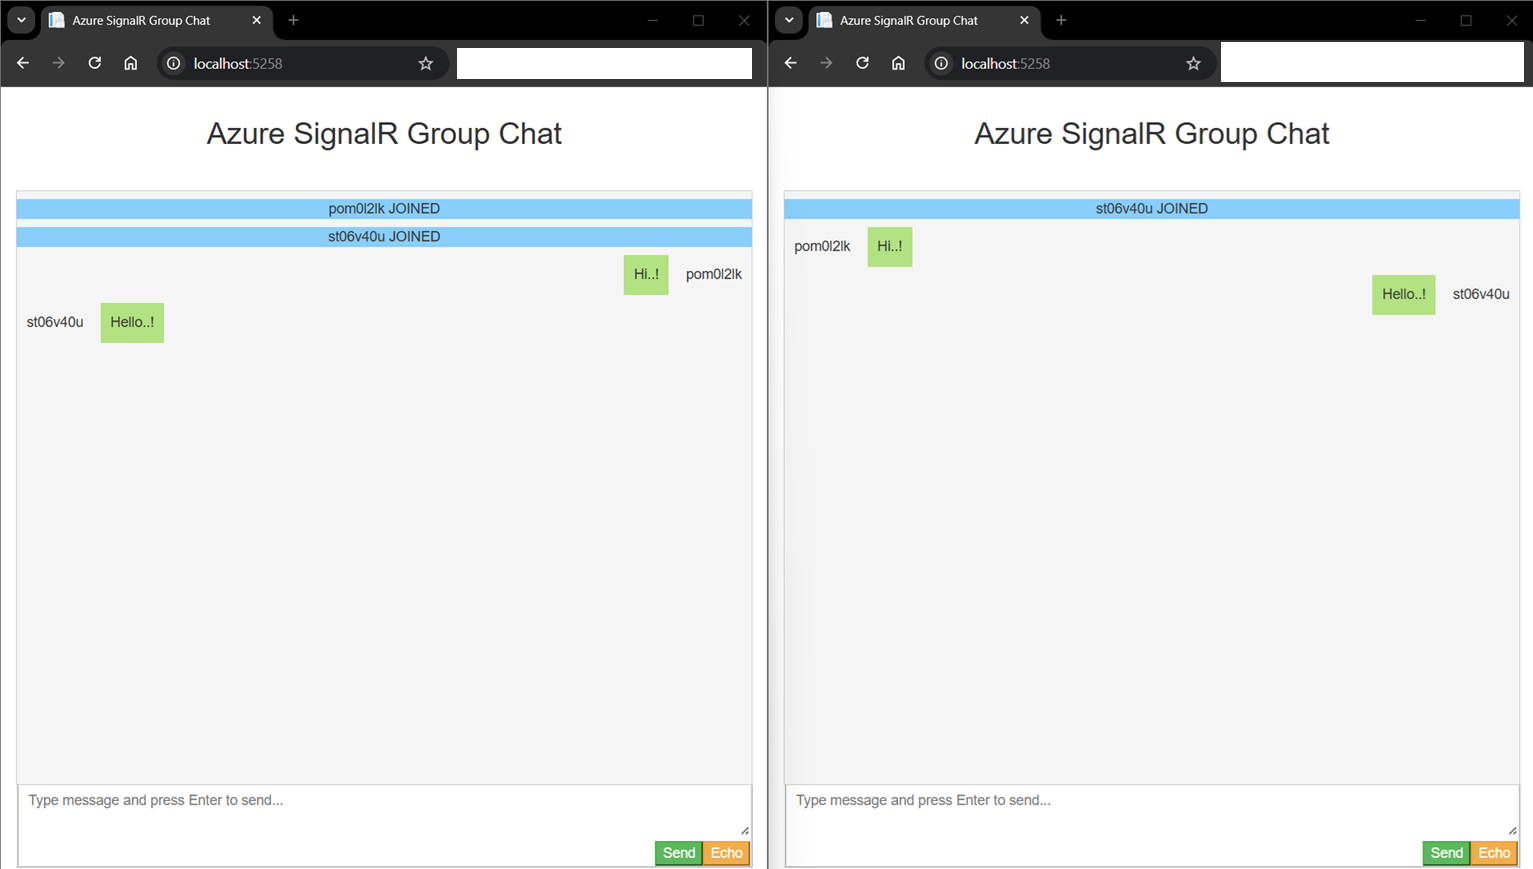Click the Echo button in the right chat window
The height and width of the screenshot is (869, 1533).
pyautogui.click(x=1495, y=853)
